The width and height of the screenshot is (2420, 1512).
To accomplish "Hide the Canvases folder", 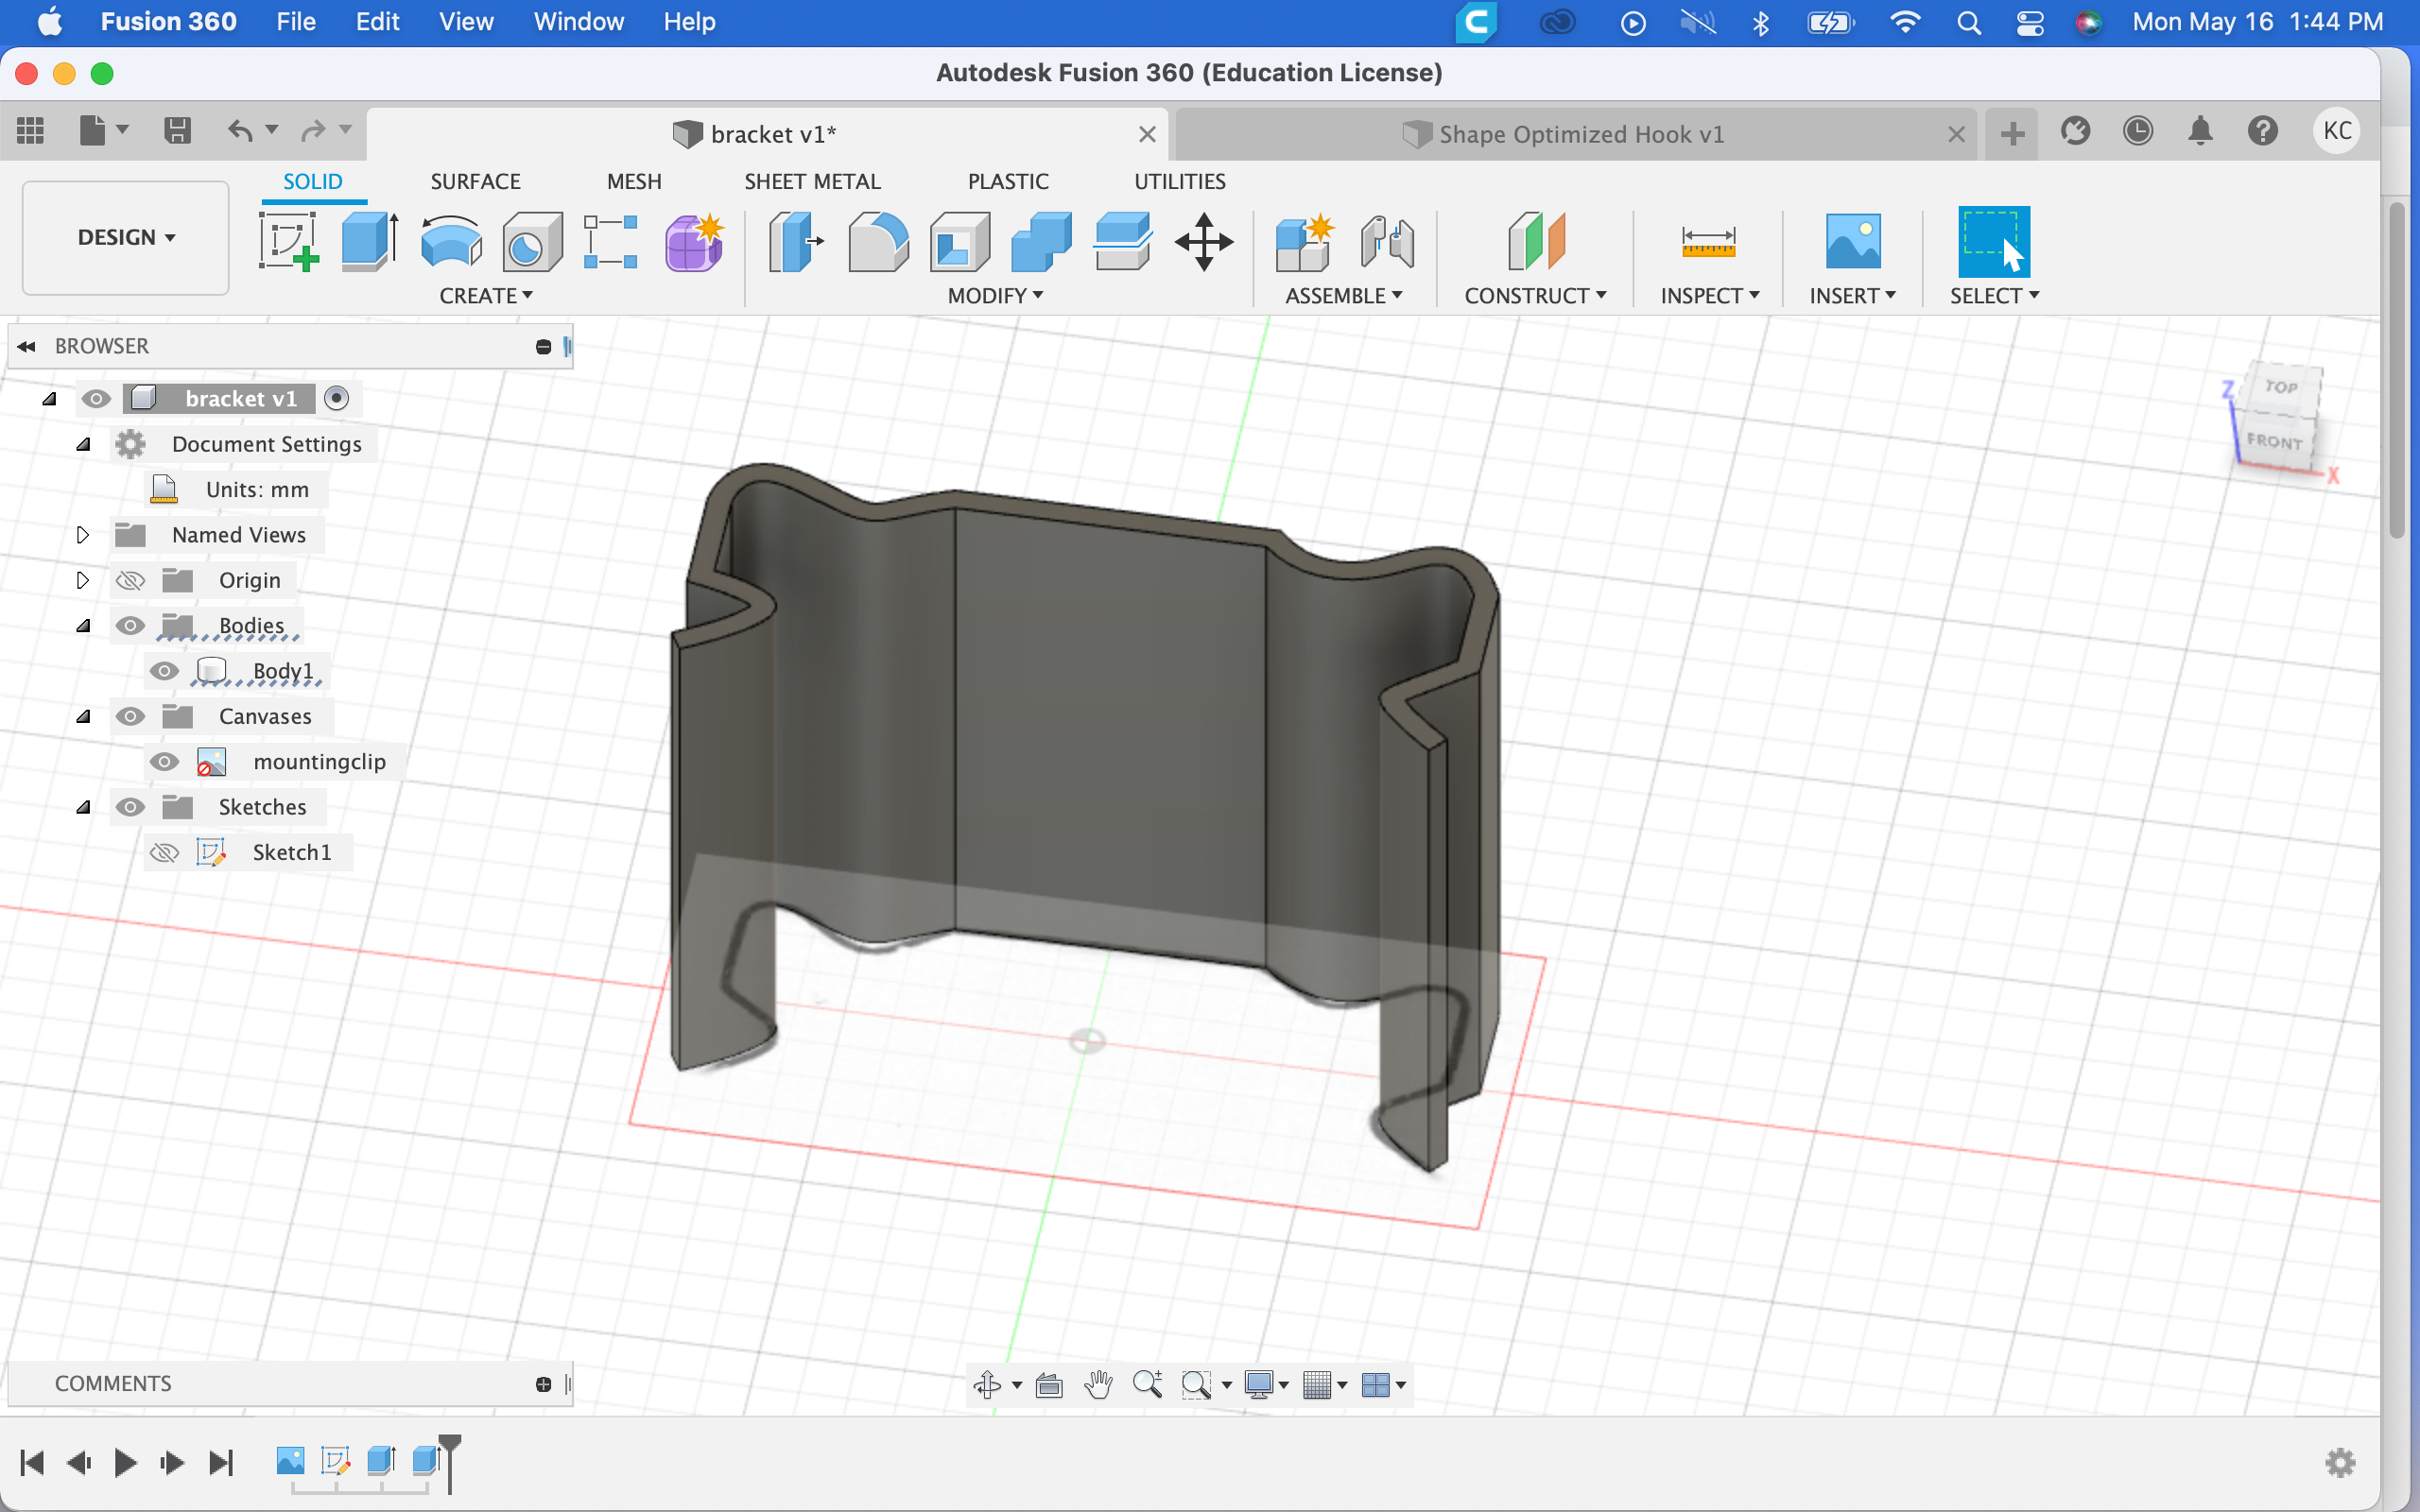I will [130, 717].
